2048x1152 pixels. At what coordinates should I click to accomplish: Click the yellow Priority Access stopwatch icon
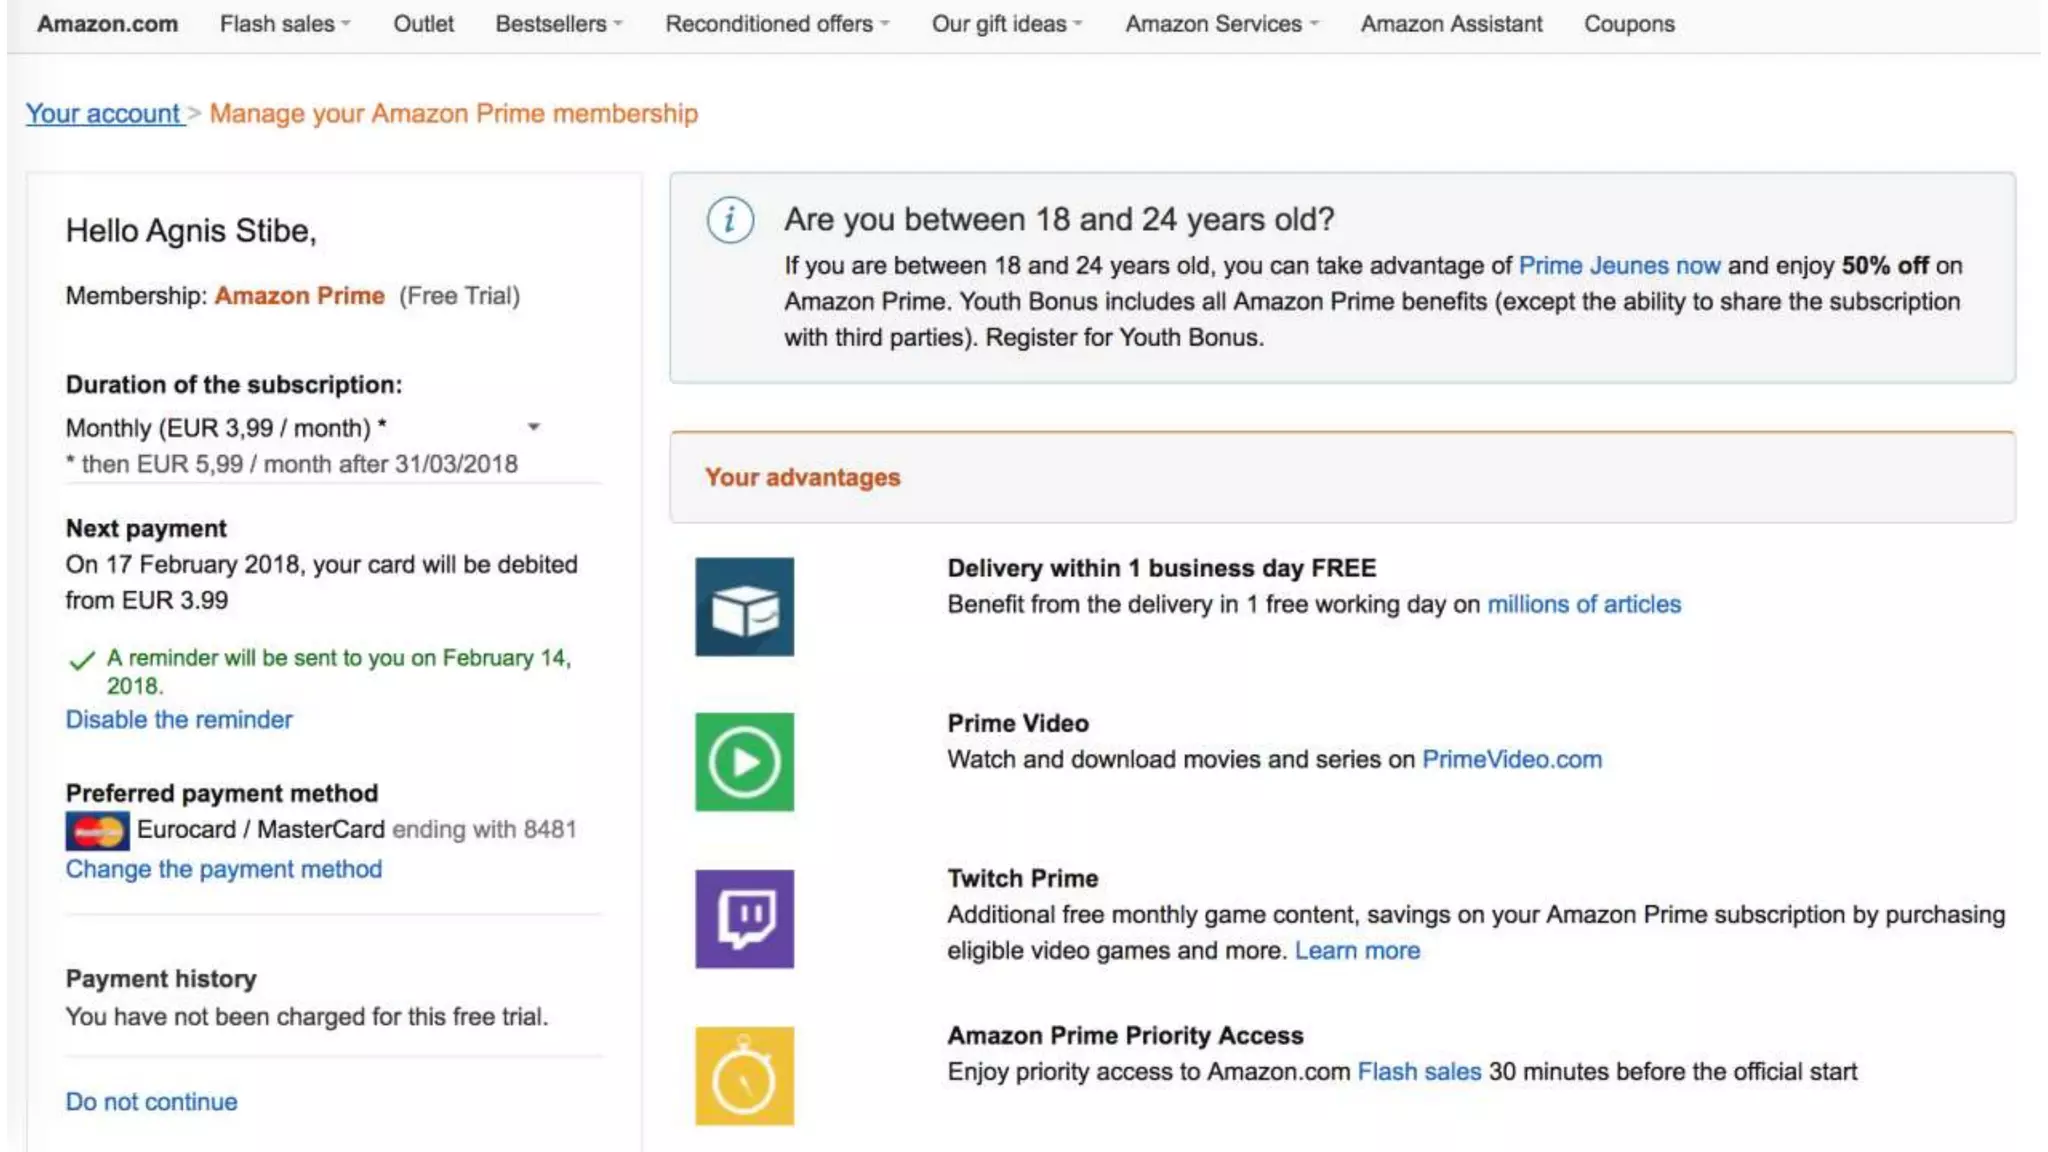pos(744,1076)
